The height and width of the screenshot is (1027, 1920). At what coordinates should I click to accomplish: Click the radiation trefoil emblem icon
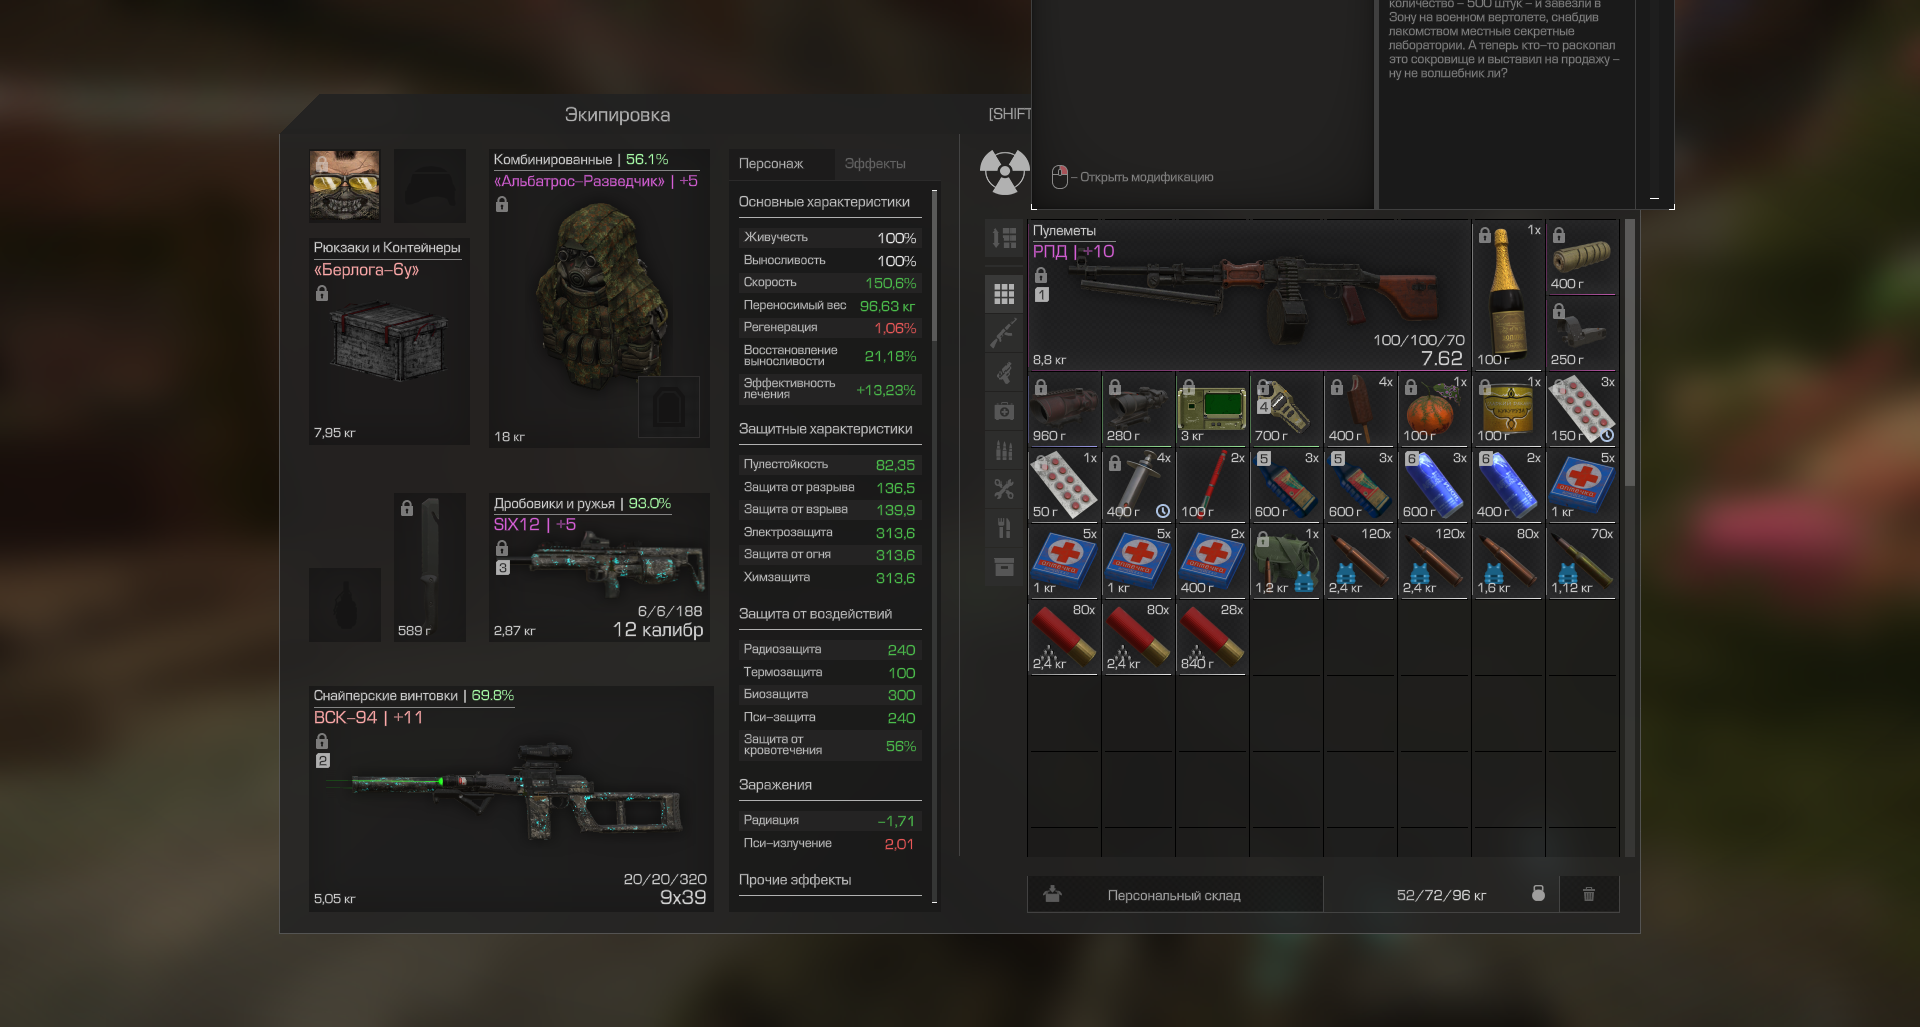1004,172
